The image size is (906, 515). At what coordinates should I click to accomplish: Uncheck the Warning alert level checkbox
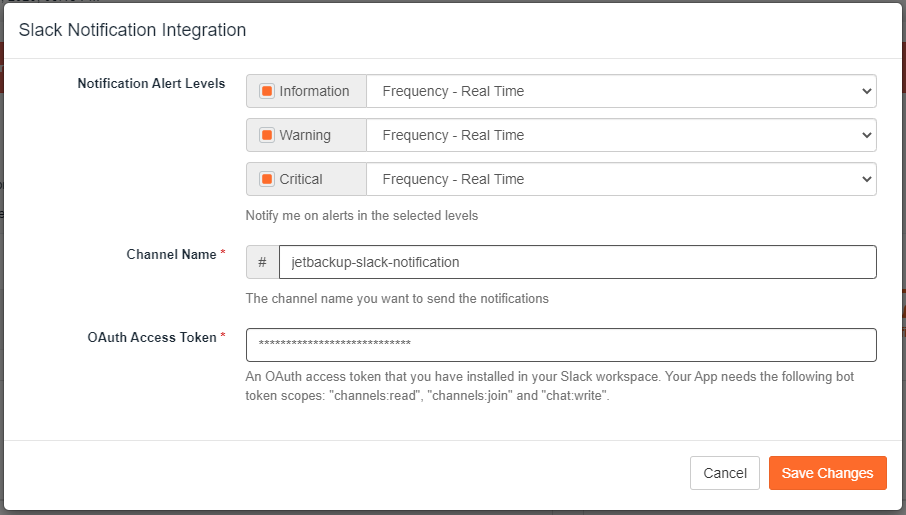pyautogui.click(x=266, y=135)
